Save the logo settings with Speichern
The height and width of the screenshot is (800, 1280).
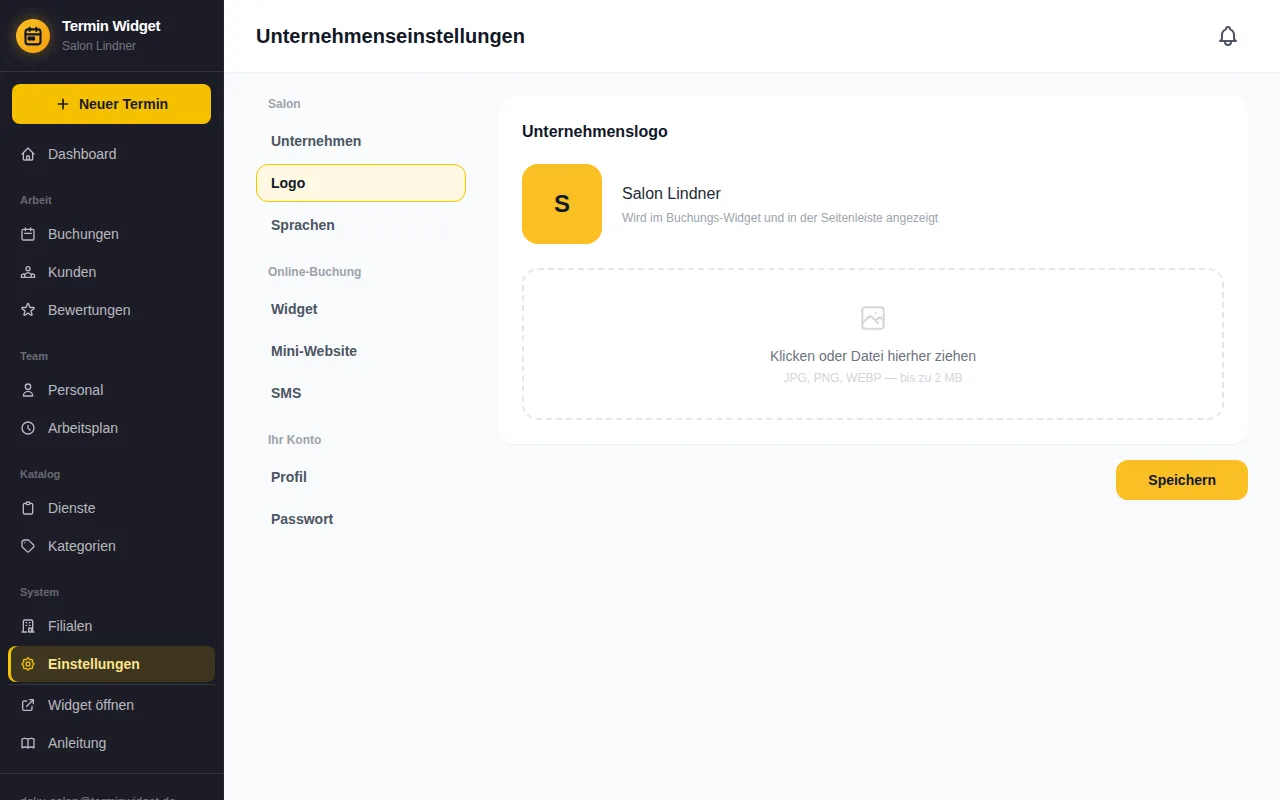(x=1182, y=480)
